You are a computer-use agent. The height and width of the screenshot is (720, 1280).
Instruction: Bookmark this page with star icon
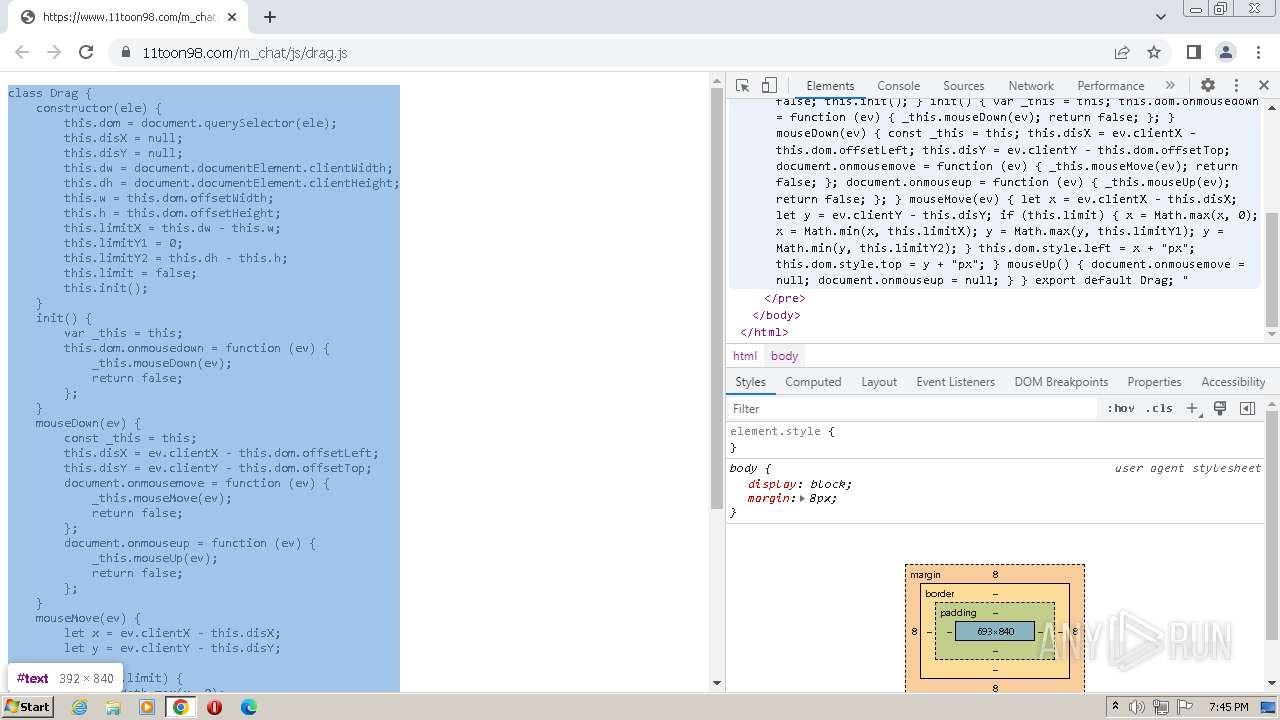(1154, 52)
